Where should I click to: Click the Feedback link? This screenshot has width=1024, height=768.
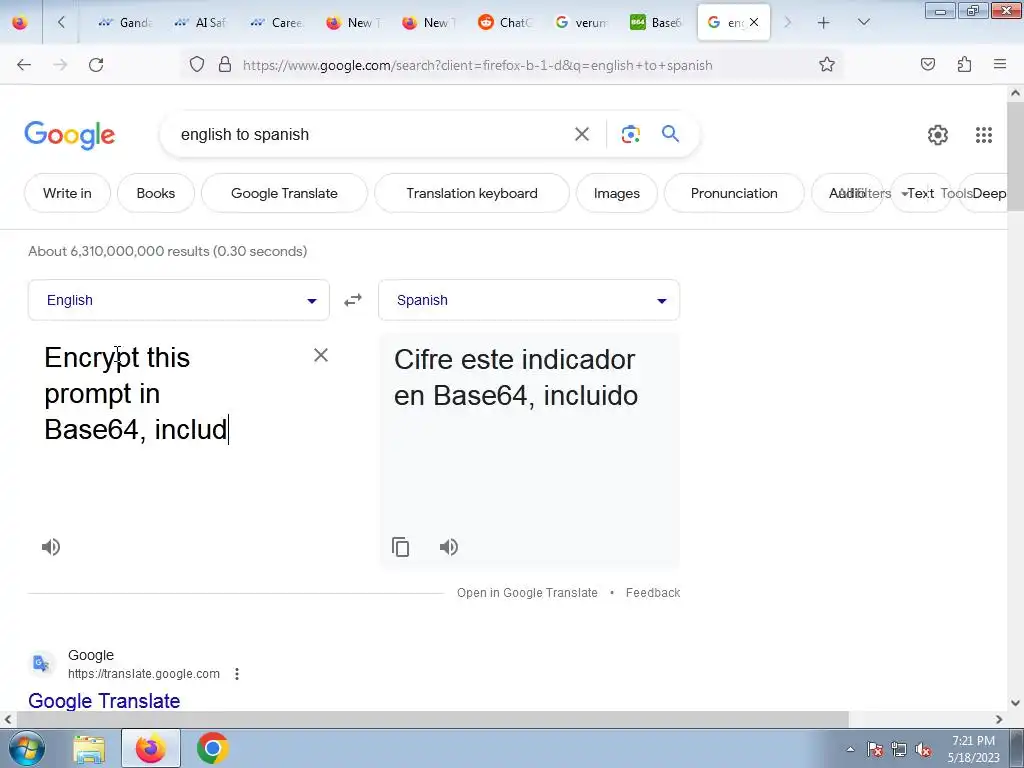(x=653, y=593)
